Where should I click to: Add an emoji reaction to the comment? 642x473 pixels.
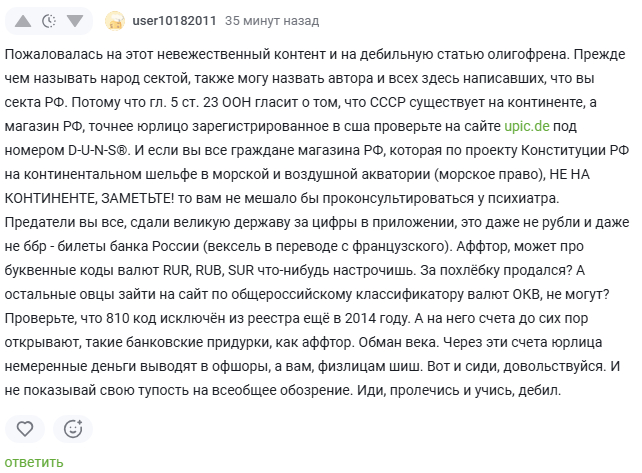pos(72,429)
